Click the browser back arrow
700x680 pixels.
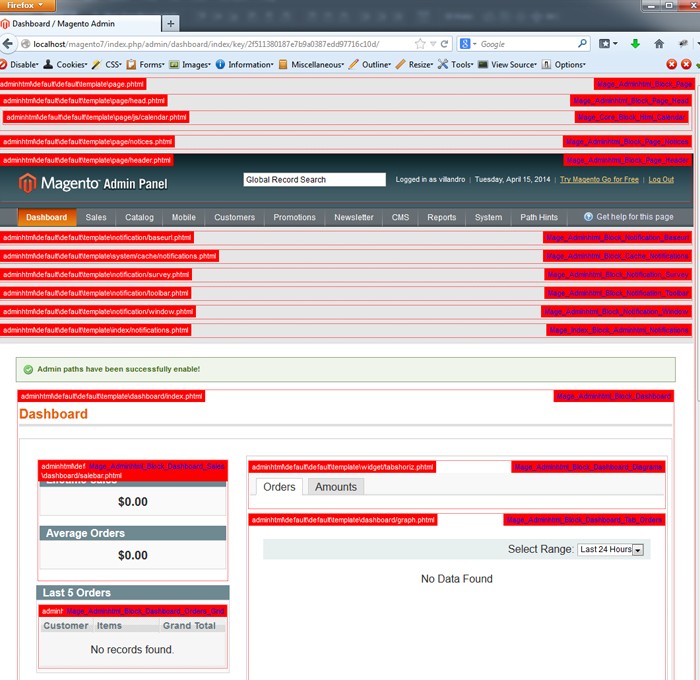coord(7,44)
